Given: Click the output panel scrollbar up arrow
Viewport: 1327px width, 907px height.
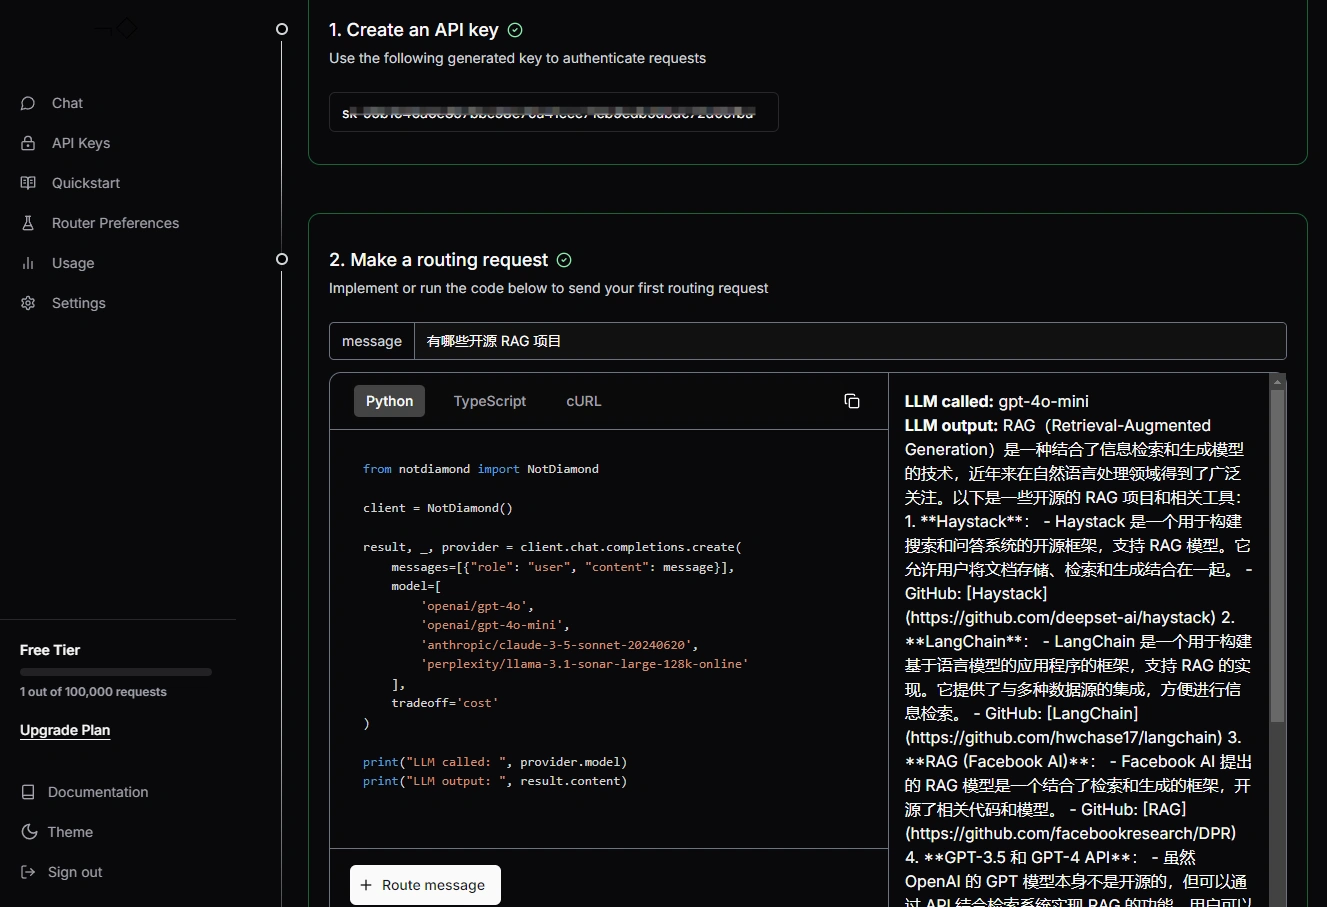Looking at the screenshot, I should coord(1277,381).
